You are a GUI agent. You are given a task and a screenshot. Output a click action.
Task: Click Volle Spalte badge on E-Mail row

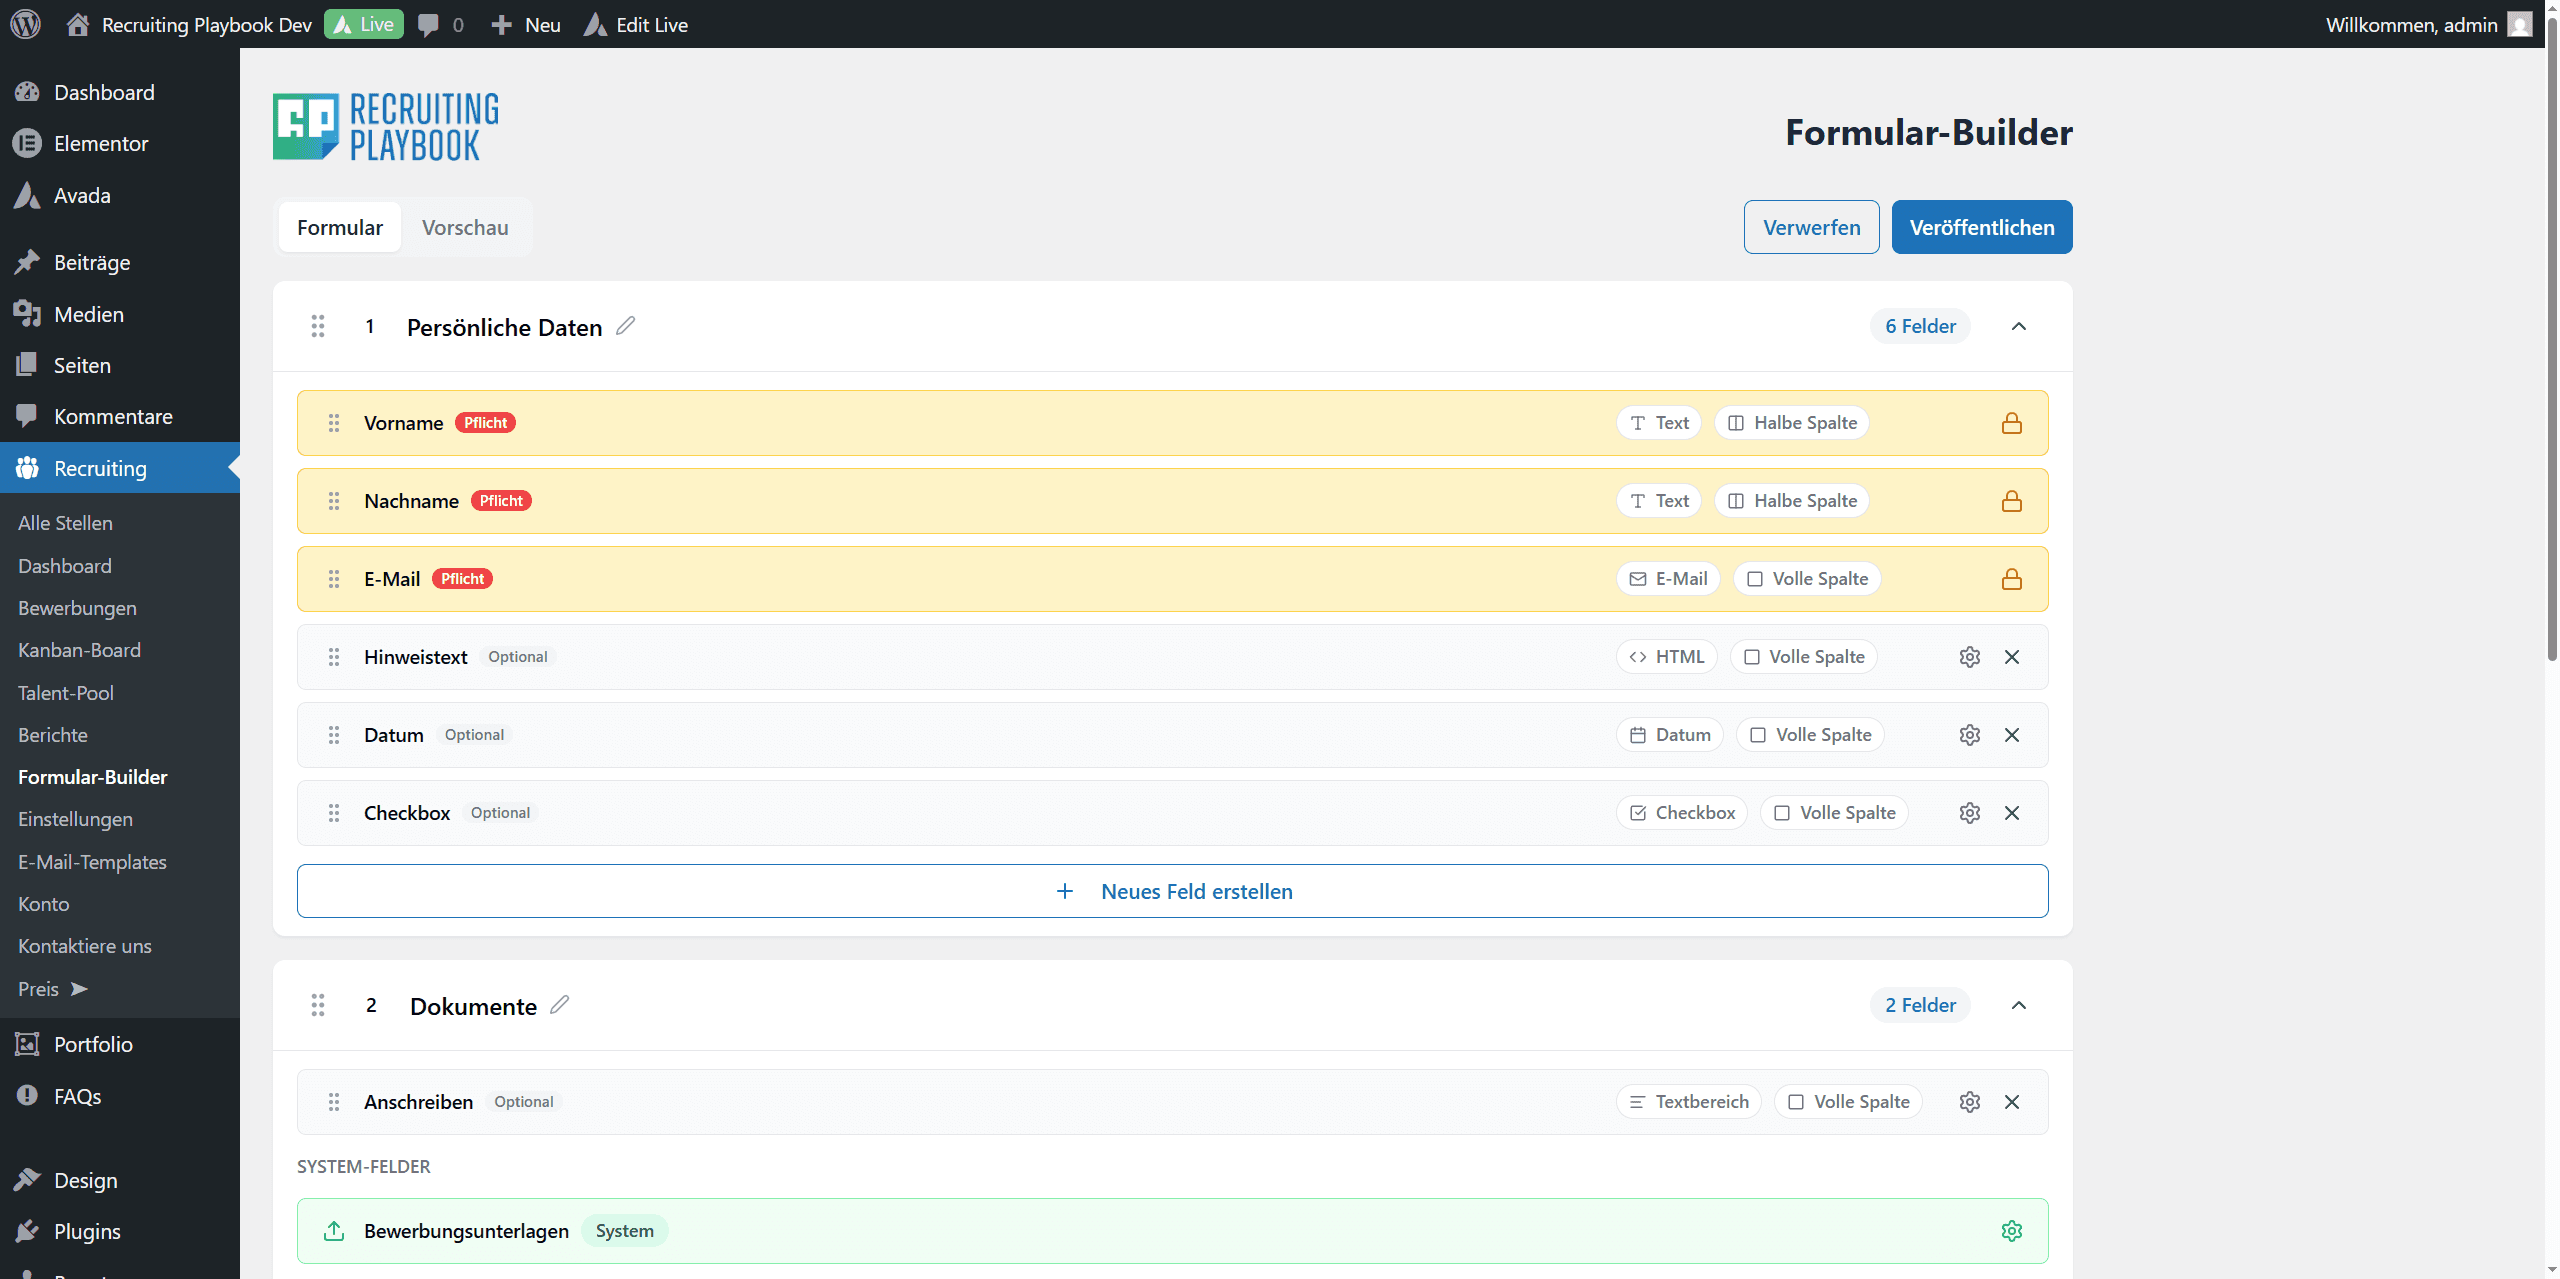(x=1807, y=579)
